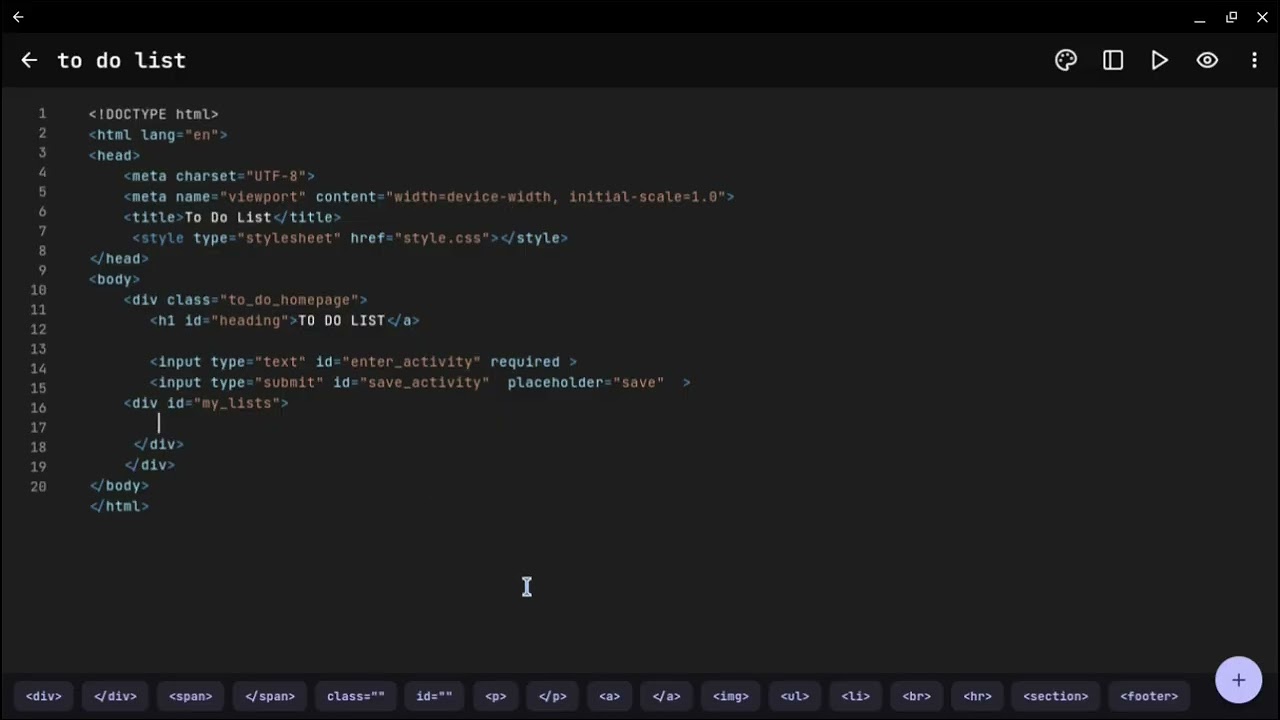Click the div class="to_do_homepage" line
Image resolution: width=1280 pixels, height=720 pixels.
(x=245, y=300)
